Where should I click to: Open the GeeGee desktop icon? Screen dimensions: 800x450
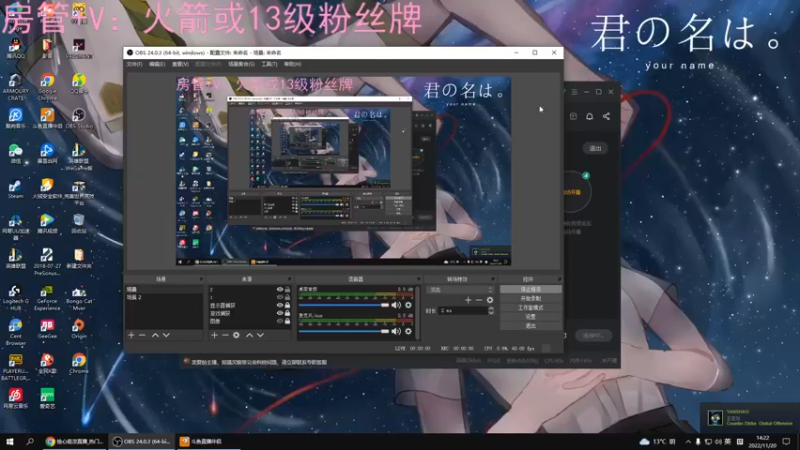[47, 329]
